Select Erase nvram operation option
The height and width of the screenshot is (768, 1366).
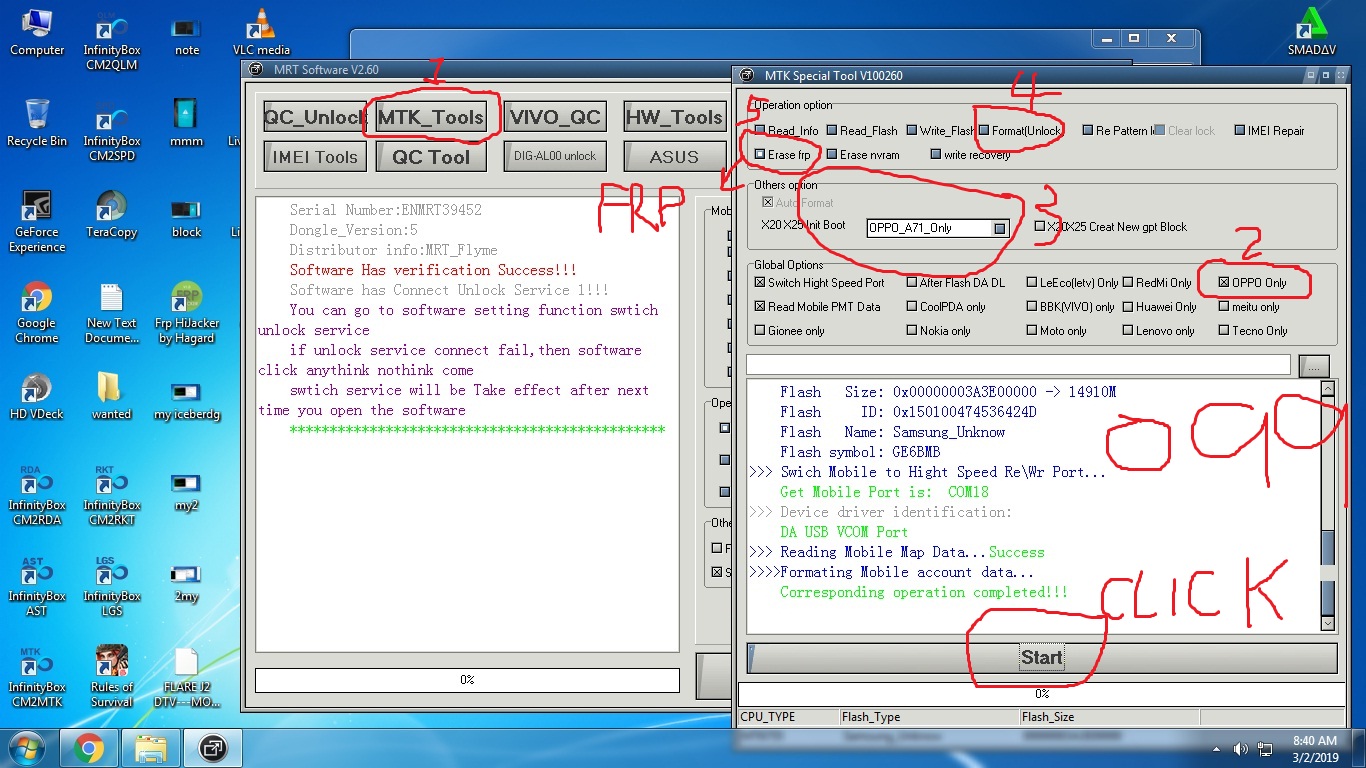tap(863, 155)
